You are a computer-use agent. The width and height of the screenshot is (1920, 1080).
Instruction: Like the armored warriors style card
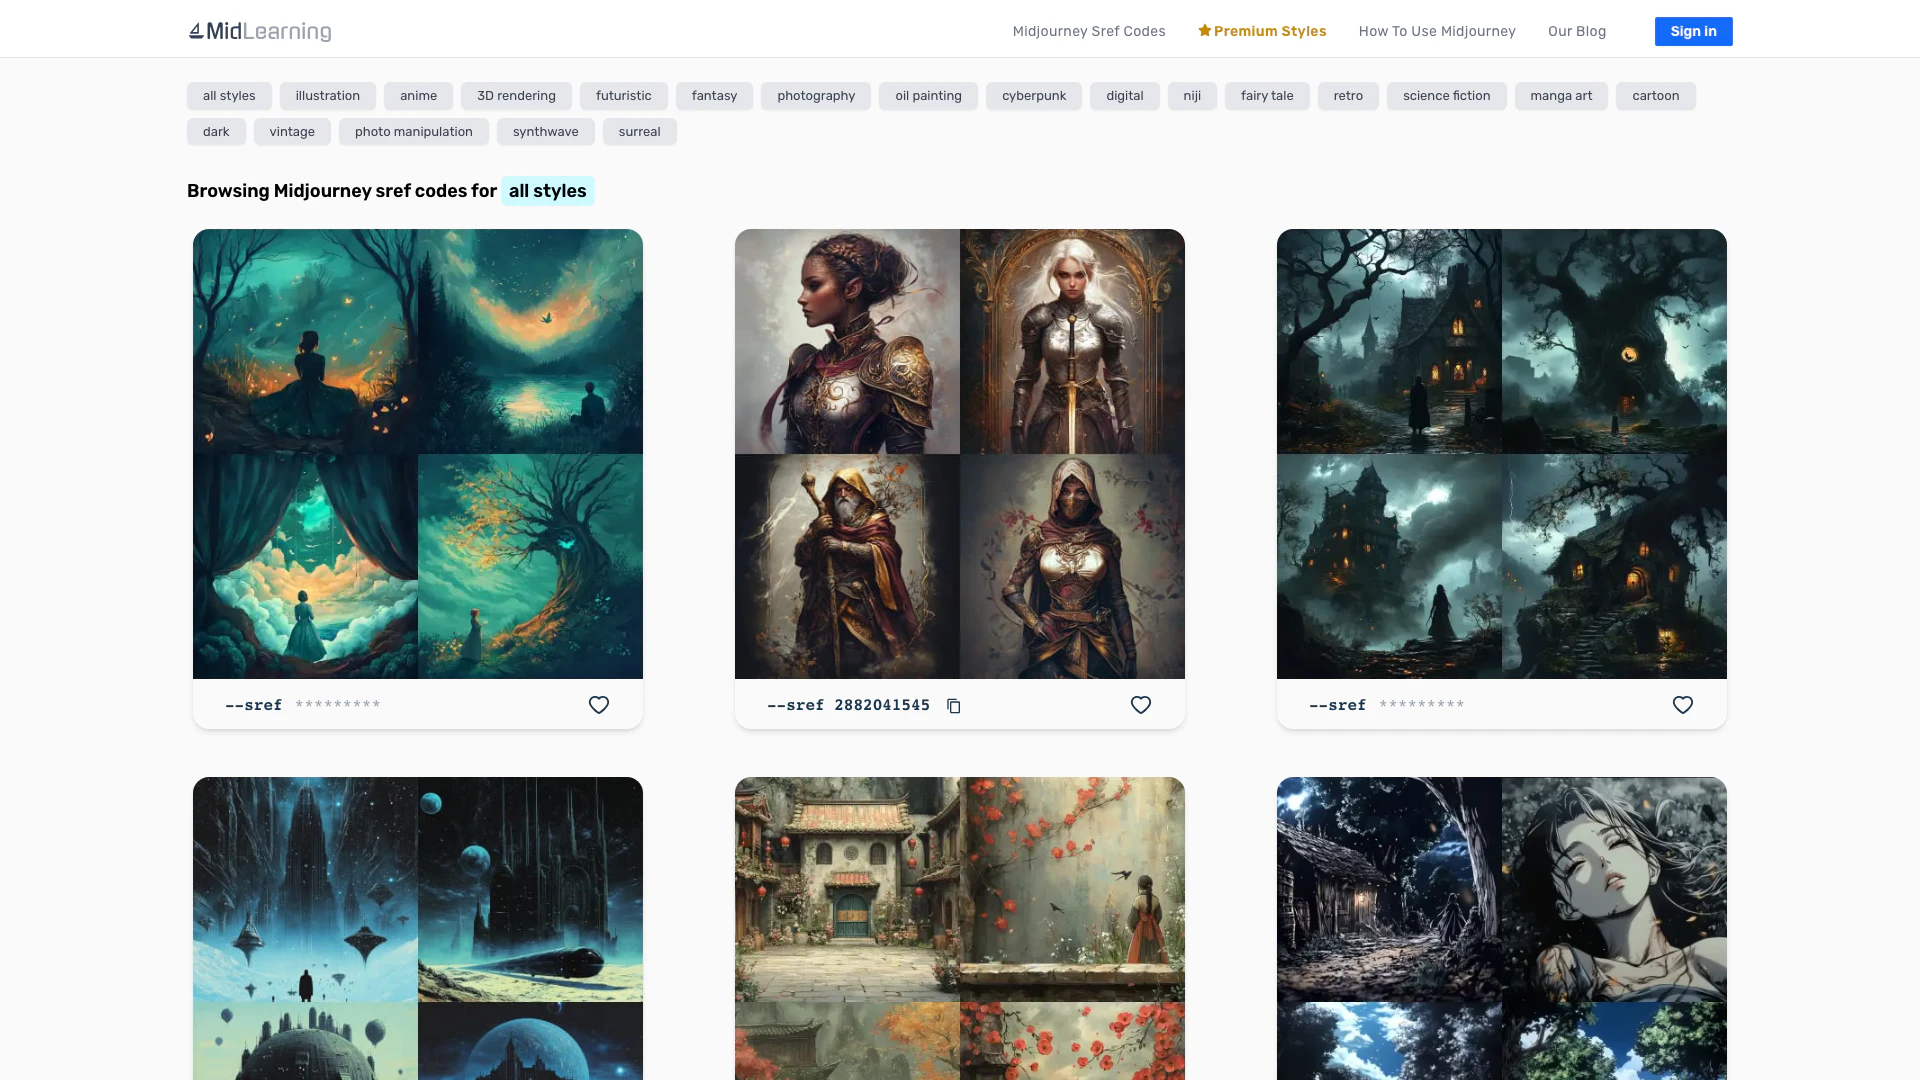(1140, 705)
